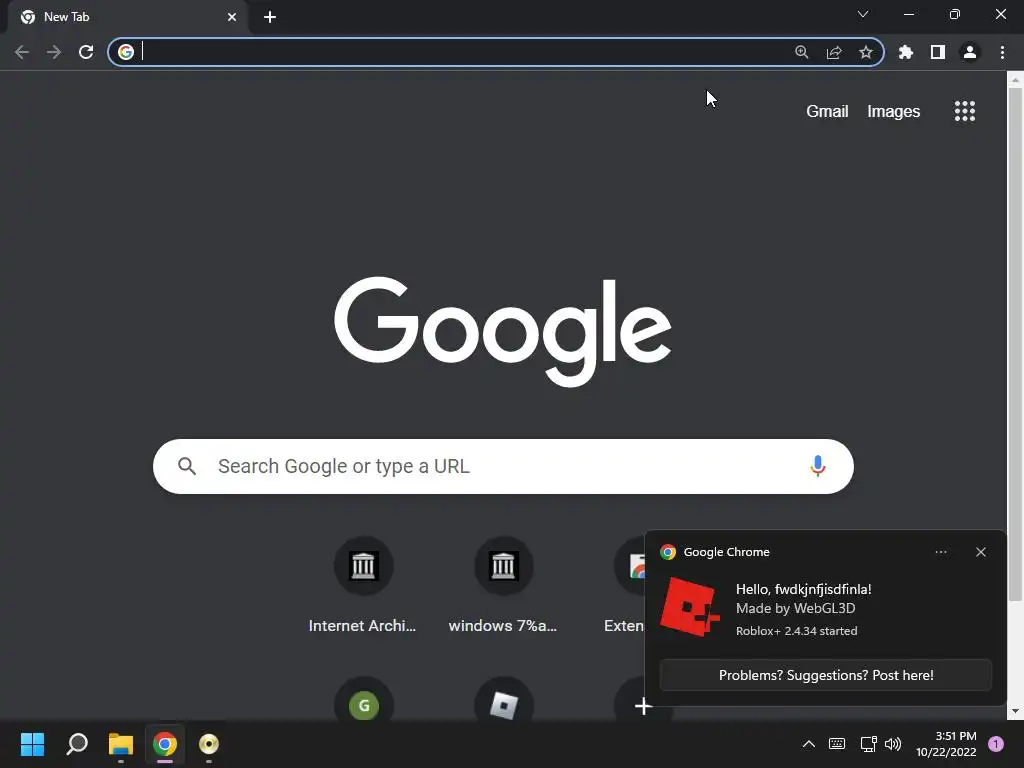Viewport: 1024px width, 768px height.
Task: Open the notification count badge
Action: point(996,744)
